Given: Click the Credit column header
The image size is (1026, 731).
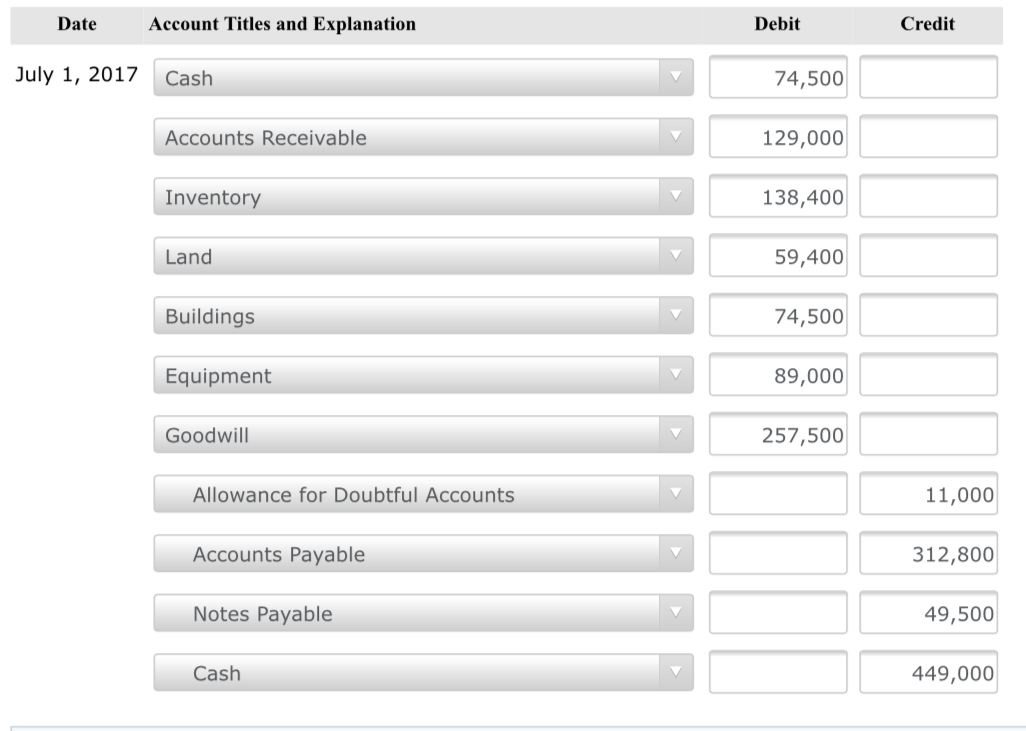Looking at the screenshot, I should click(926, 24).
